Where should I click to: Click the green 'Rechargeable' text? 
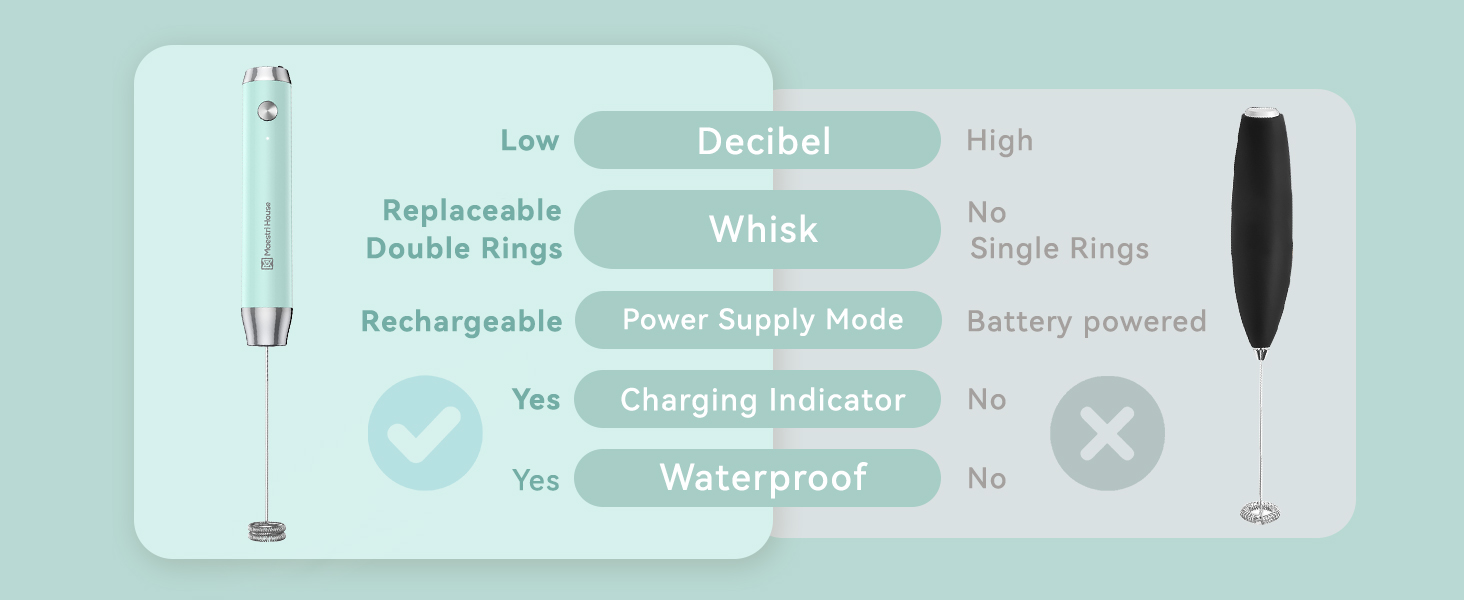461,321
